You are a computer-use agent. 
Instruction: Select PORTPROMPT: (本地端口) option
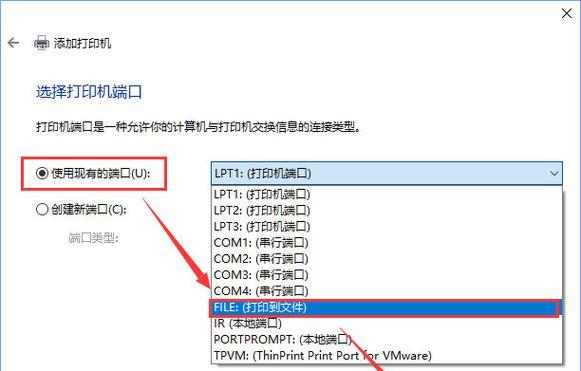(387, 339)
